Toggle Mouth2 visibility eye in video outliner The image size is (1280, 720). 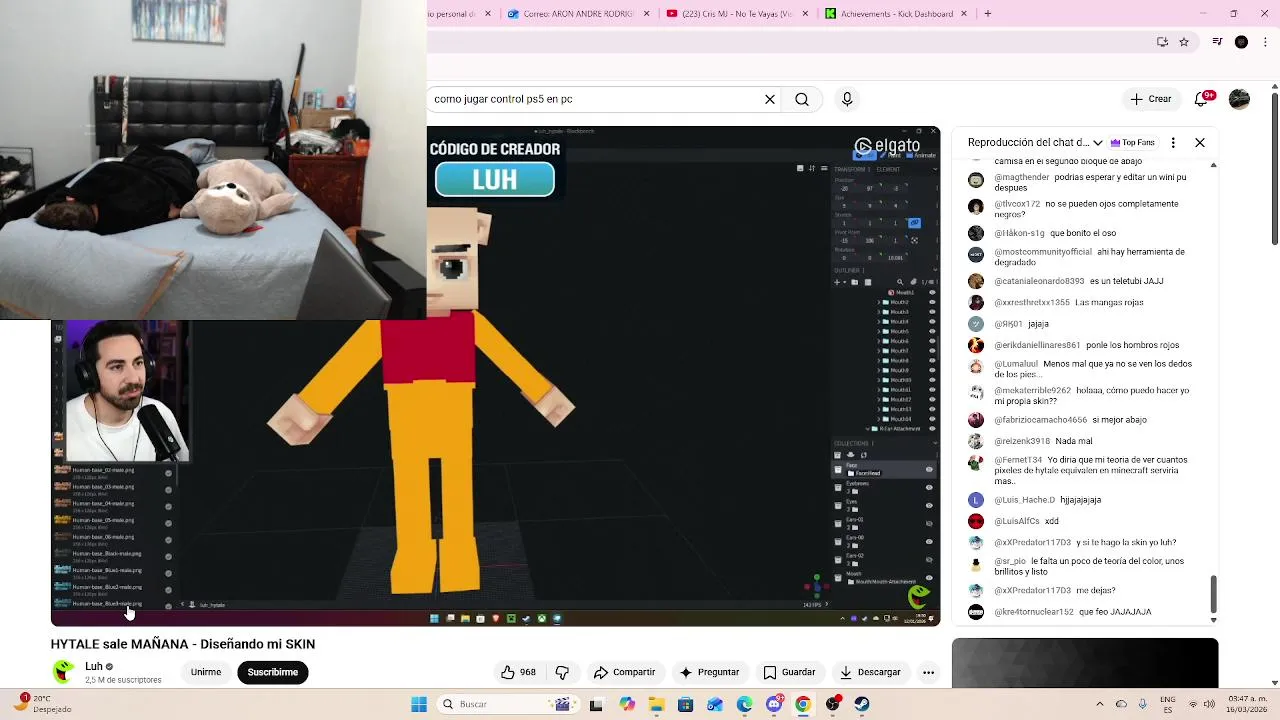tap(932, 302)
